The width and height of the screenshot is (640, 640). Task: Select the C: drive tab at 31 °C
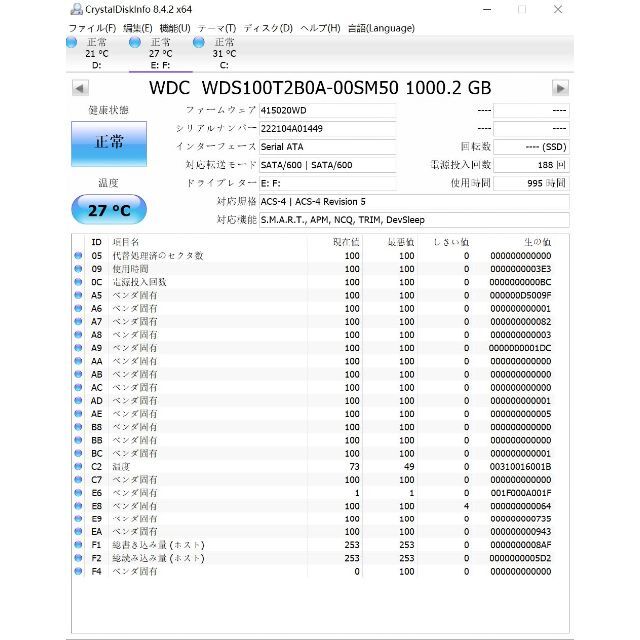coord(224,53)
